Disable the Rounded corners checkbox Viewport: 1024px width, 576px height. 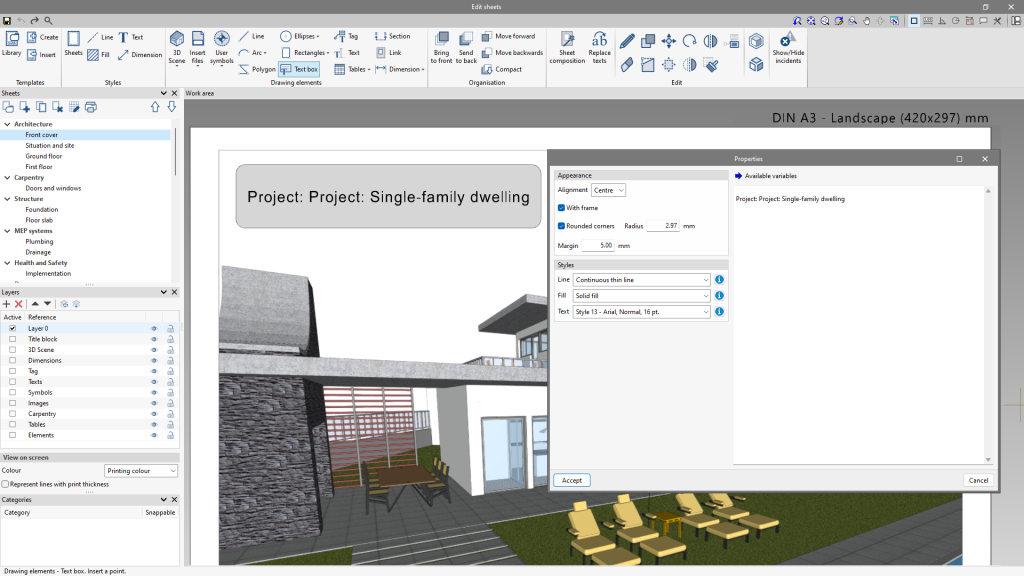click(x=562, y=226)
